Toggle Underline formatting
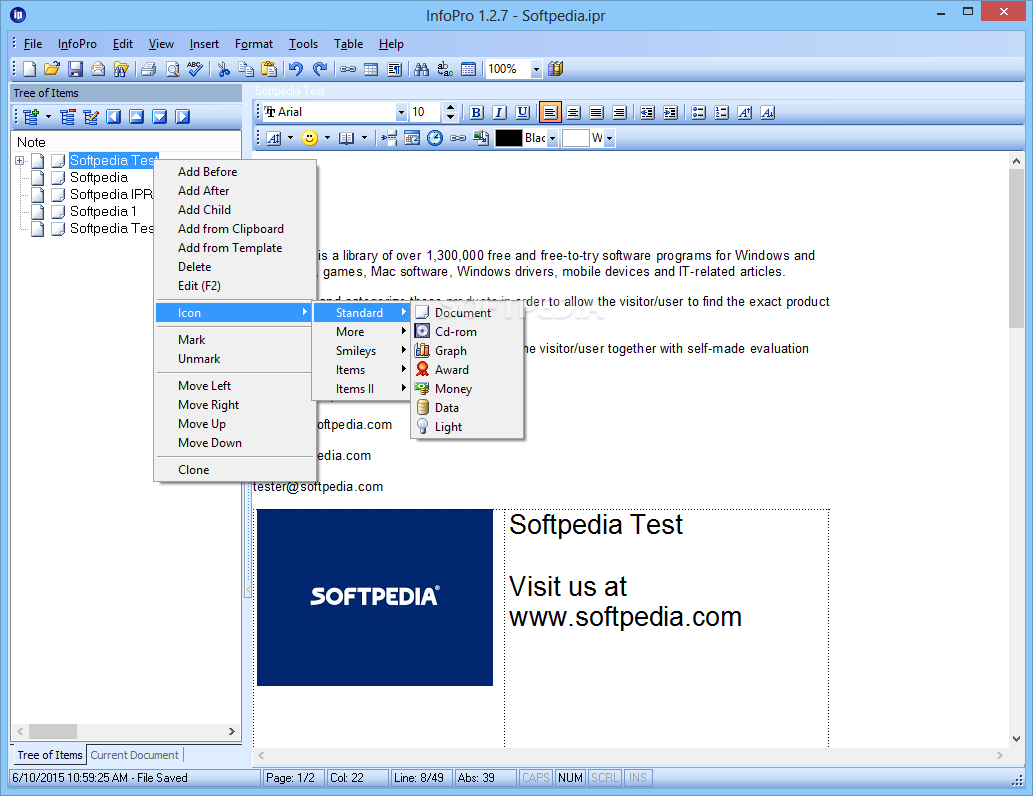The width and height of the screenshot is (1033, 796). [522, 113]
